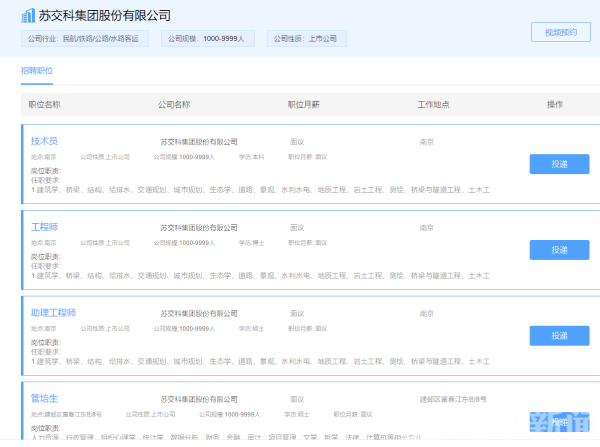Click the 公司名称 column header
This screenshot has height=447, width=600.
click(x=174, y=104)
